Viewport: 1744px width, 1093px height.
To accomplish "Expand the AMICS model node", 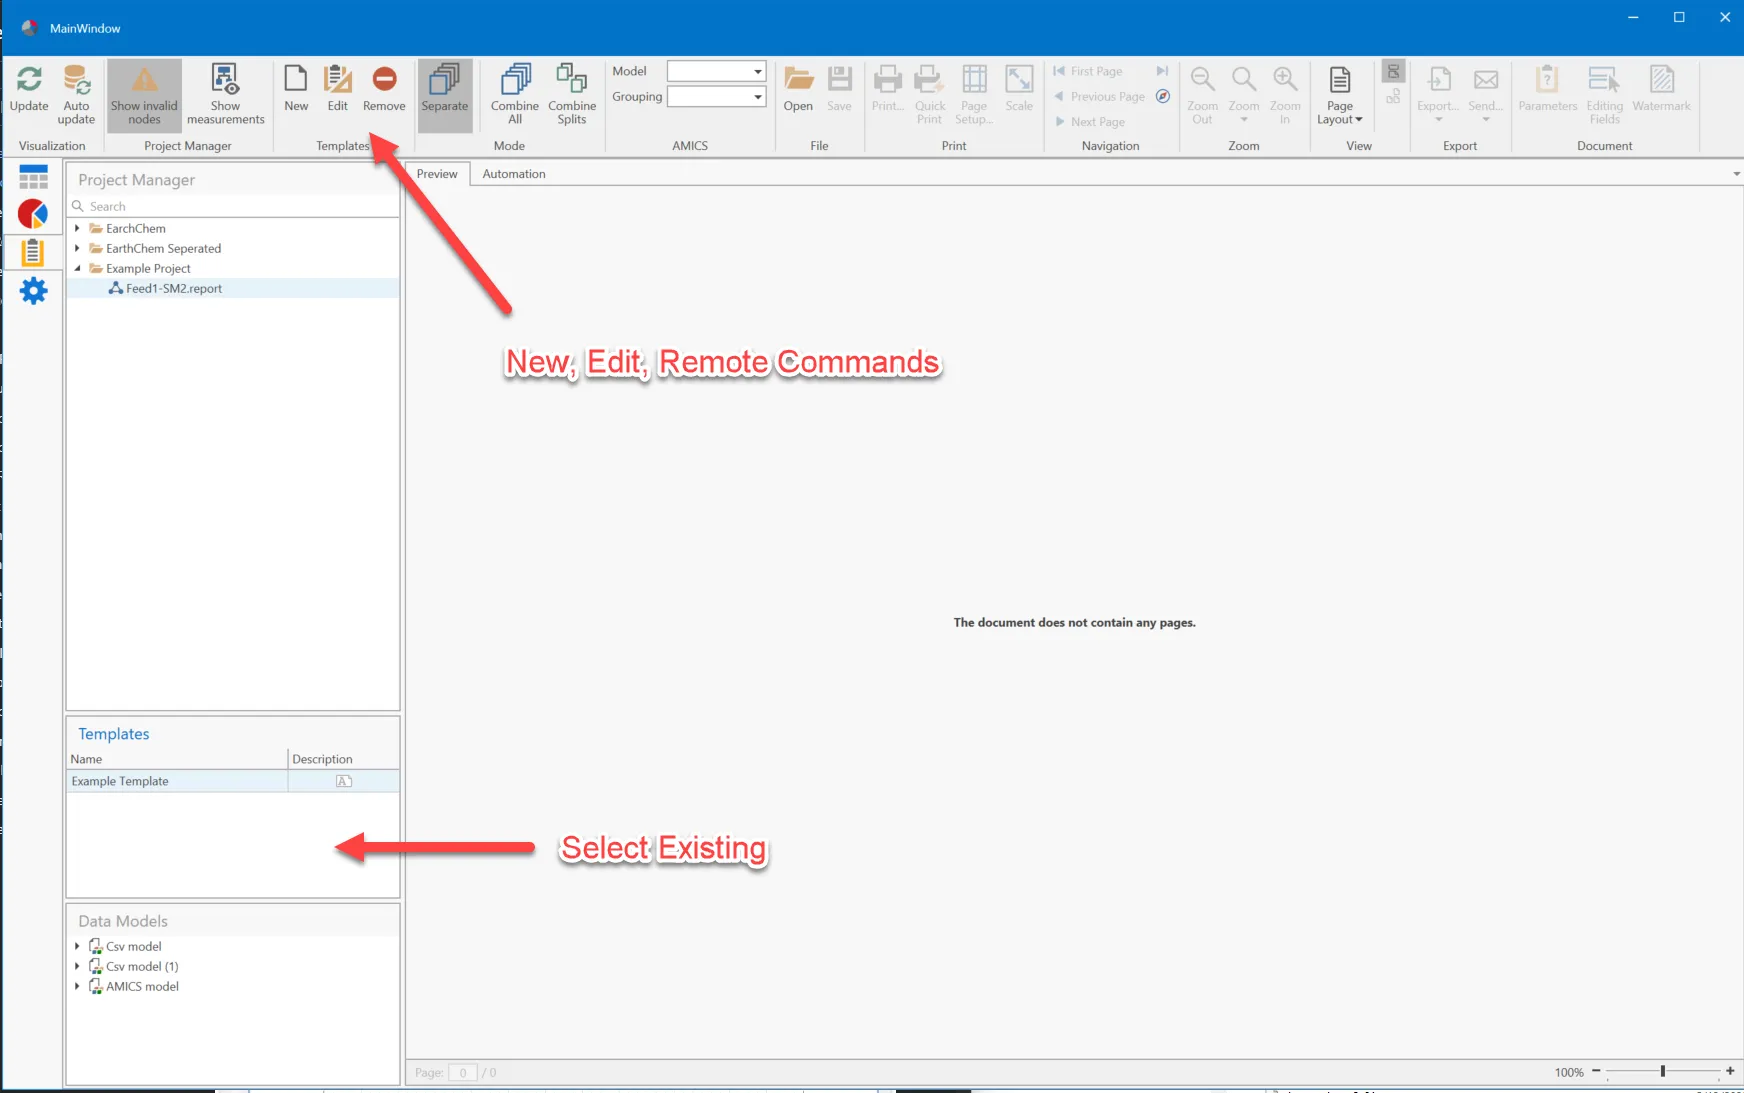I will (x=77, y=986).
